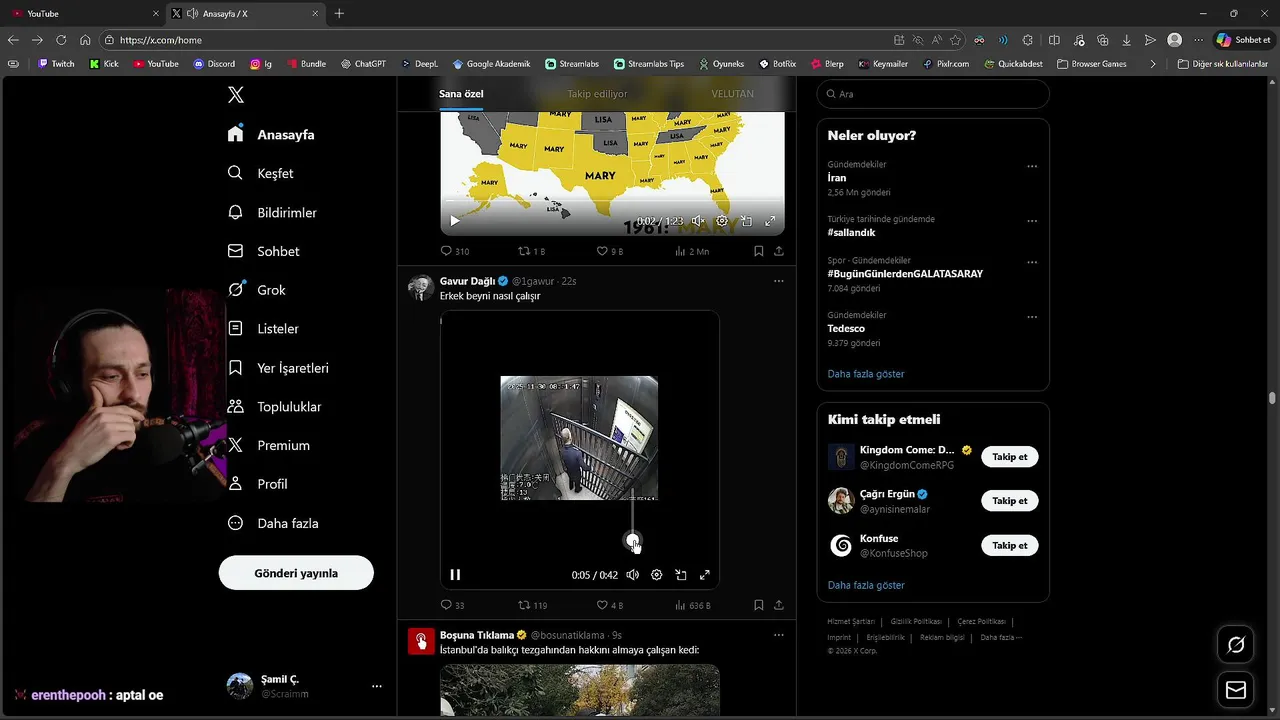Viewport: 1280px width, 720px height.
Task: Open Bildirimler notifications page
Action: tap(272, 212)
